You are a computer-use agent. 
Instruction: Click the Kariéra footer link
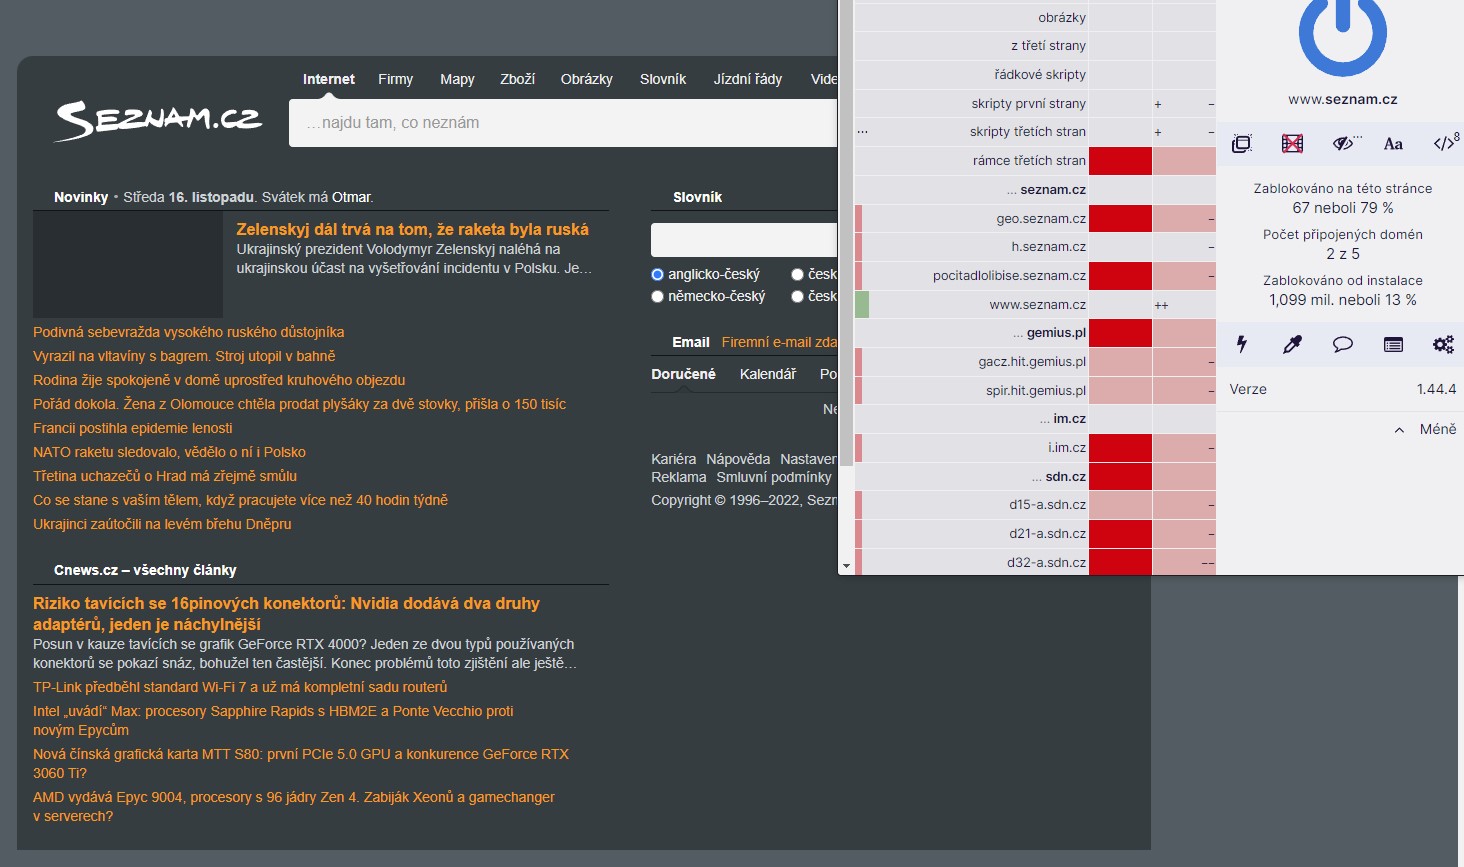[674, 459]
